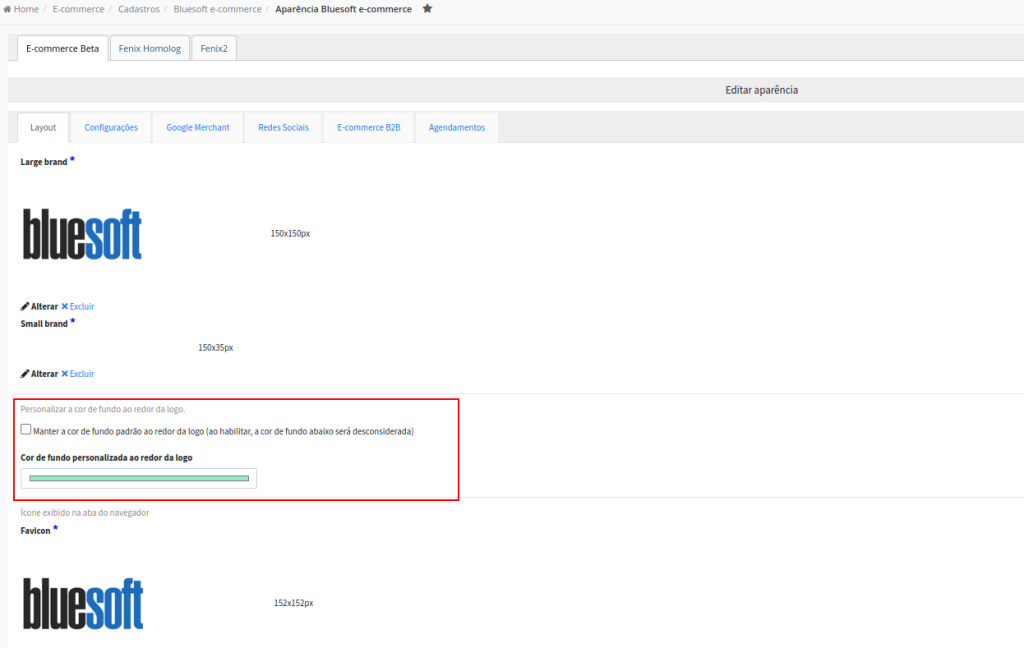Click the Home icon in the breadcrumb
The image size is (1024, 648).
tap(8, 9)
